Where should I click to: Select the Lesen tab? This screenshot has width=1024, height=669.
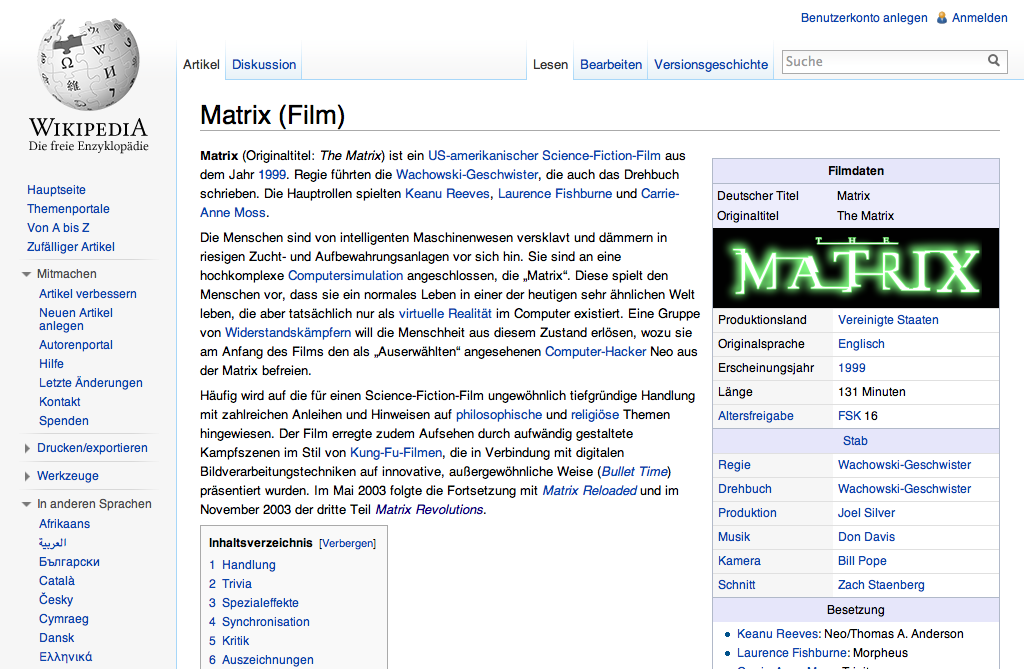click(551, 65)
